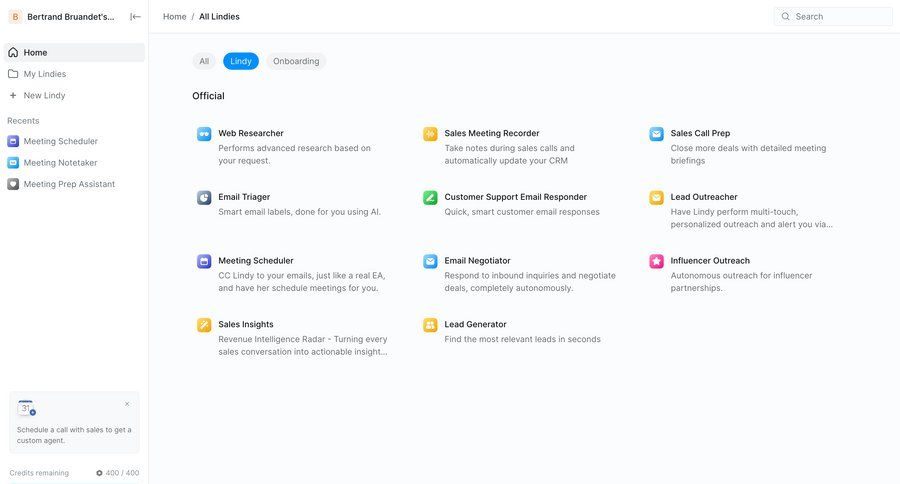Click the Web Researcher title
This screenshot has height=484, width=900.
tap(251, 133)
